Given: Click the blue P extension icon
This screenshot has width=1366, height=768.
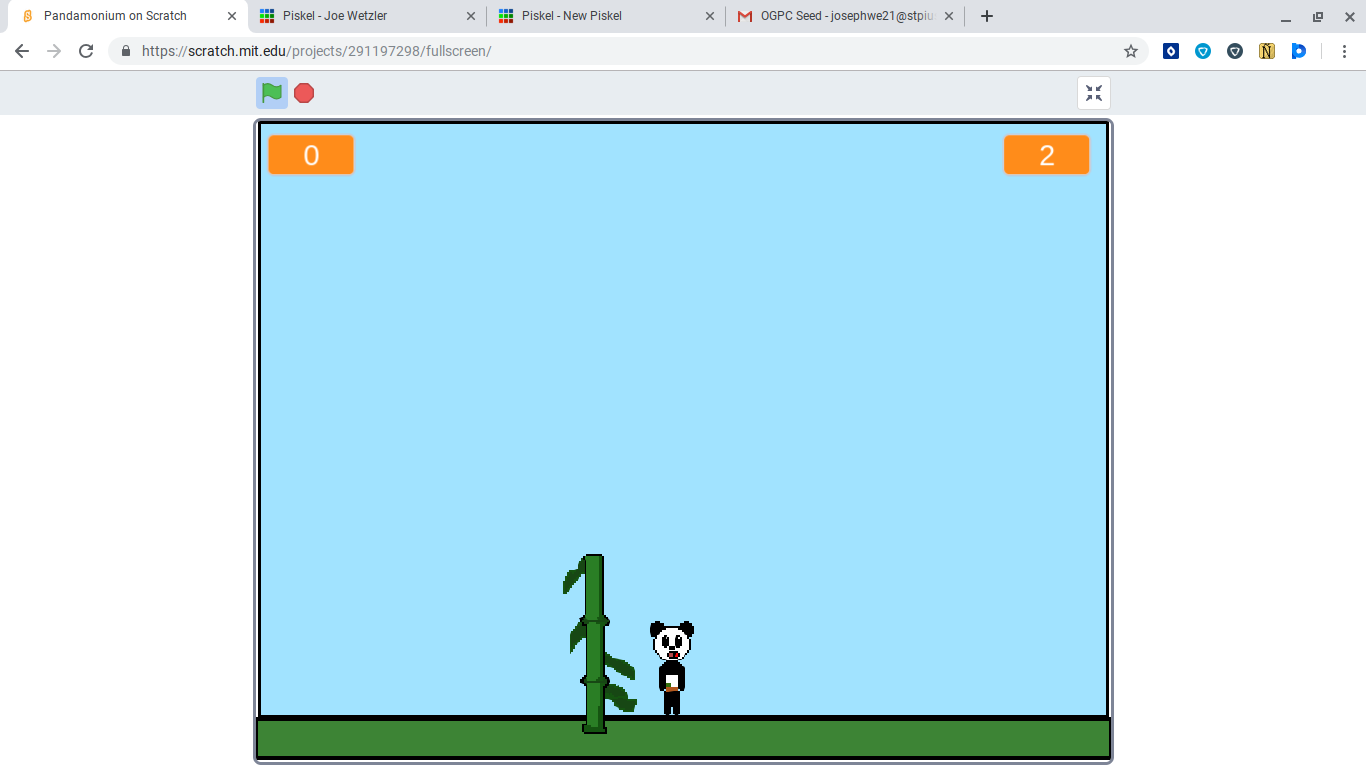Looking at the screenshot, I should click(1298, 51).
